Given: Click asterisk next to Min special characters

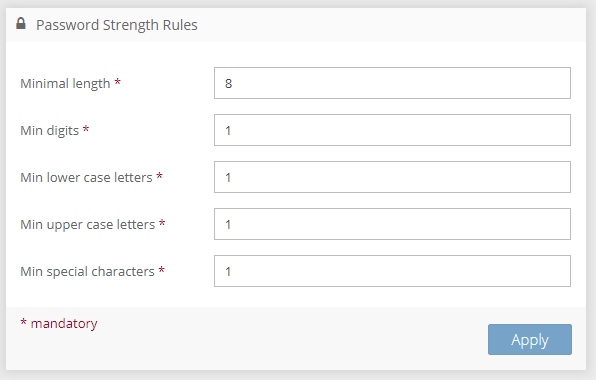Looking at the screenshot, I should pos(162,270).
